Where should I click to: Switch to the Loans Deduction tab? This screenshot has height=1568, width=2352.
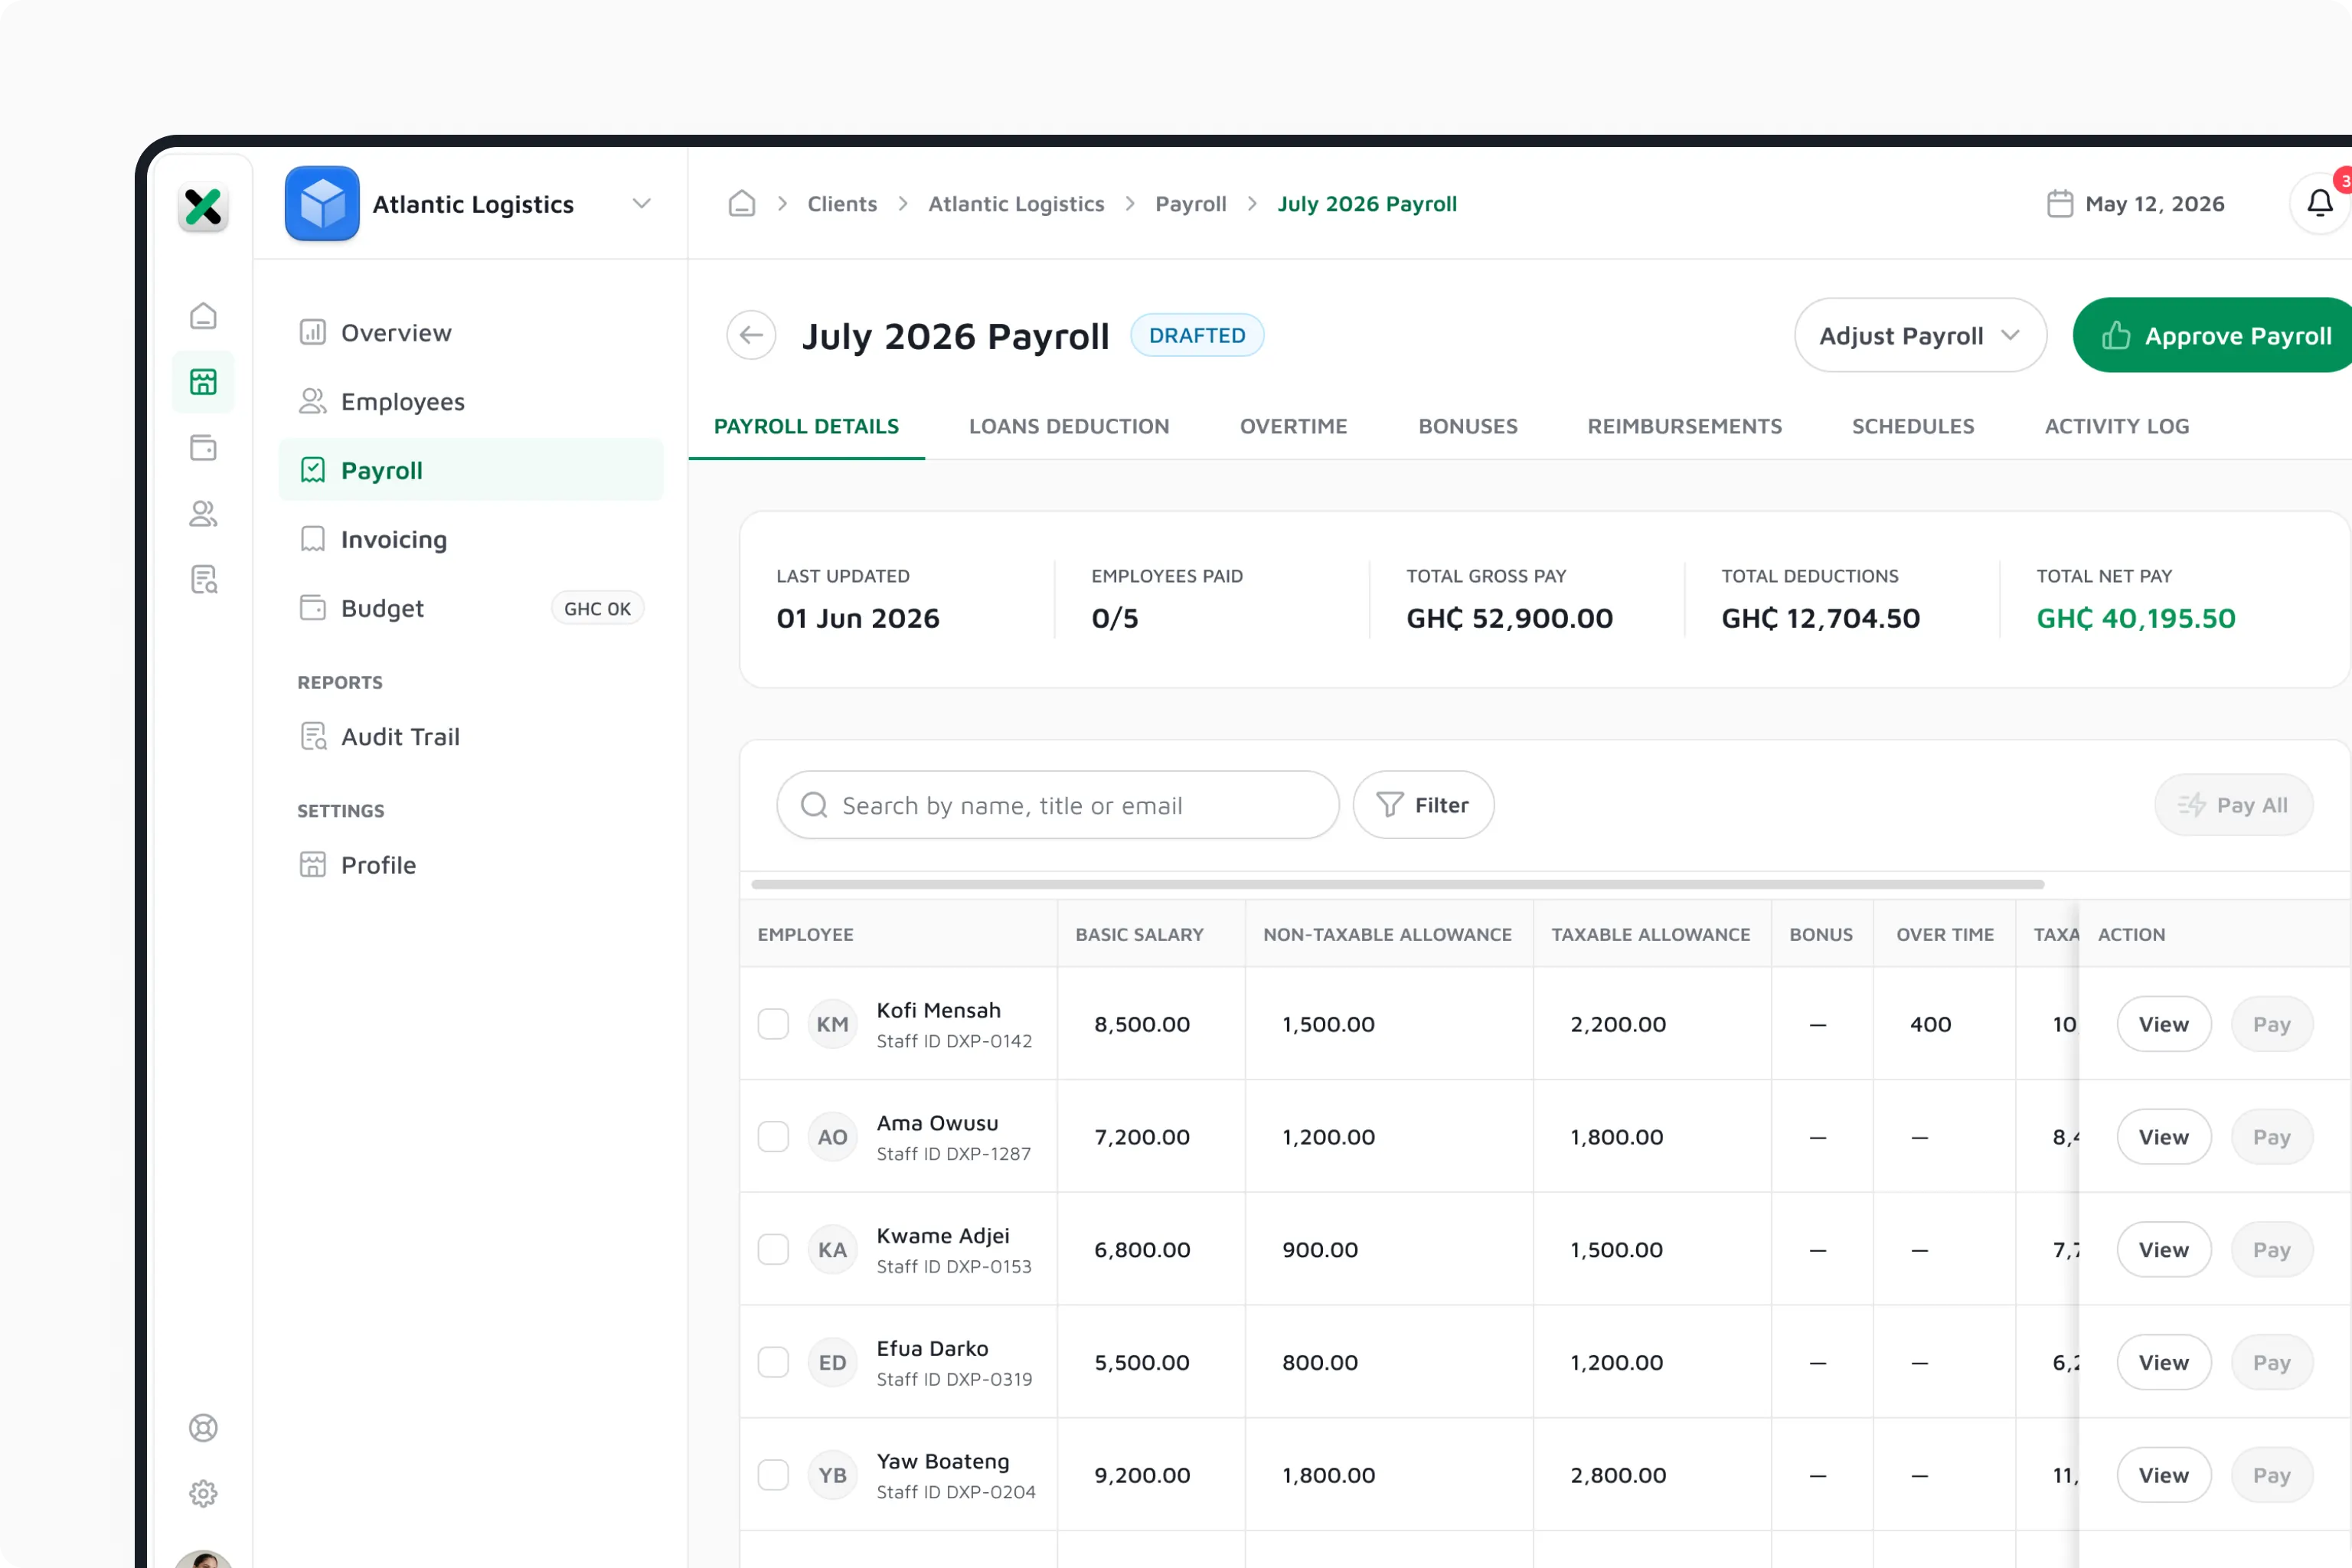[1069, 426]
